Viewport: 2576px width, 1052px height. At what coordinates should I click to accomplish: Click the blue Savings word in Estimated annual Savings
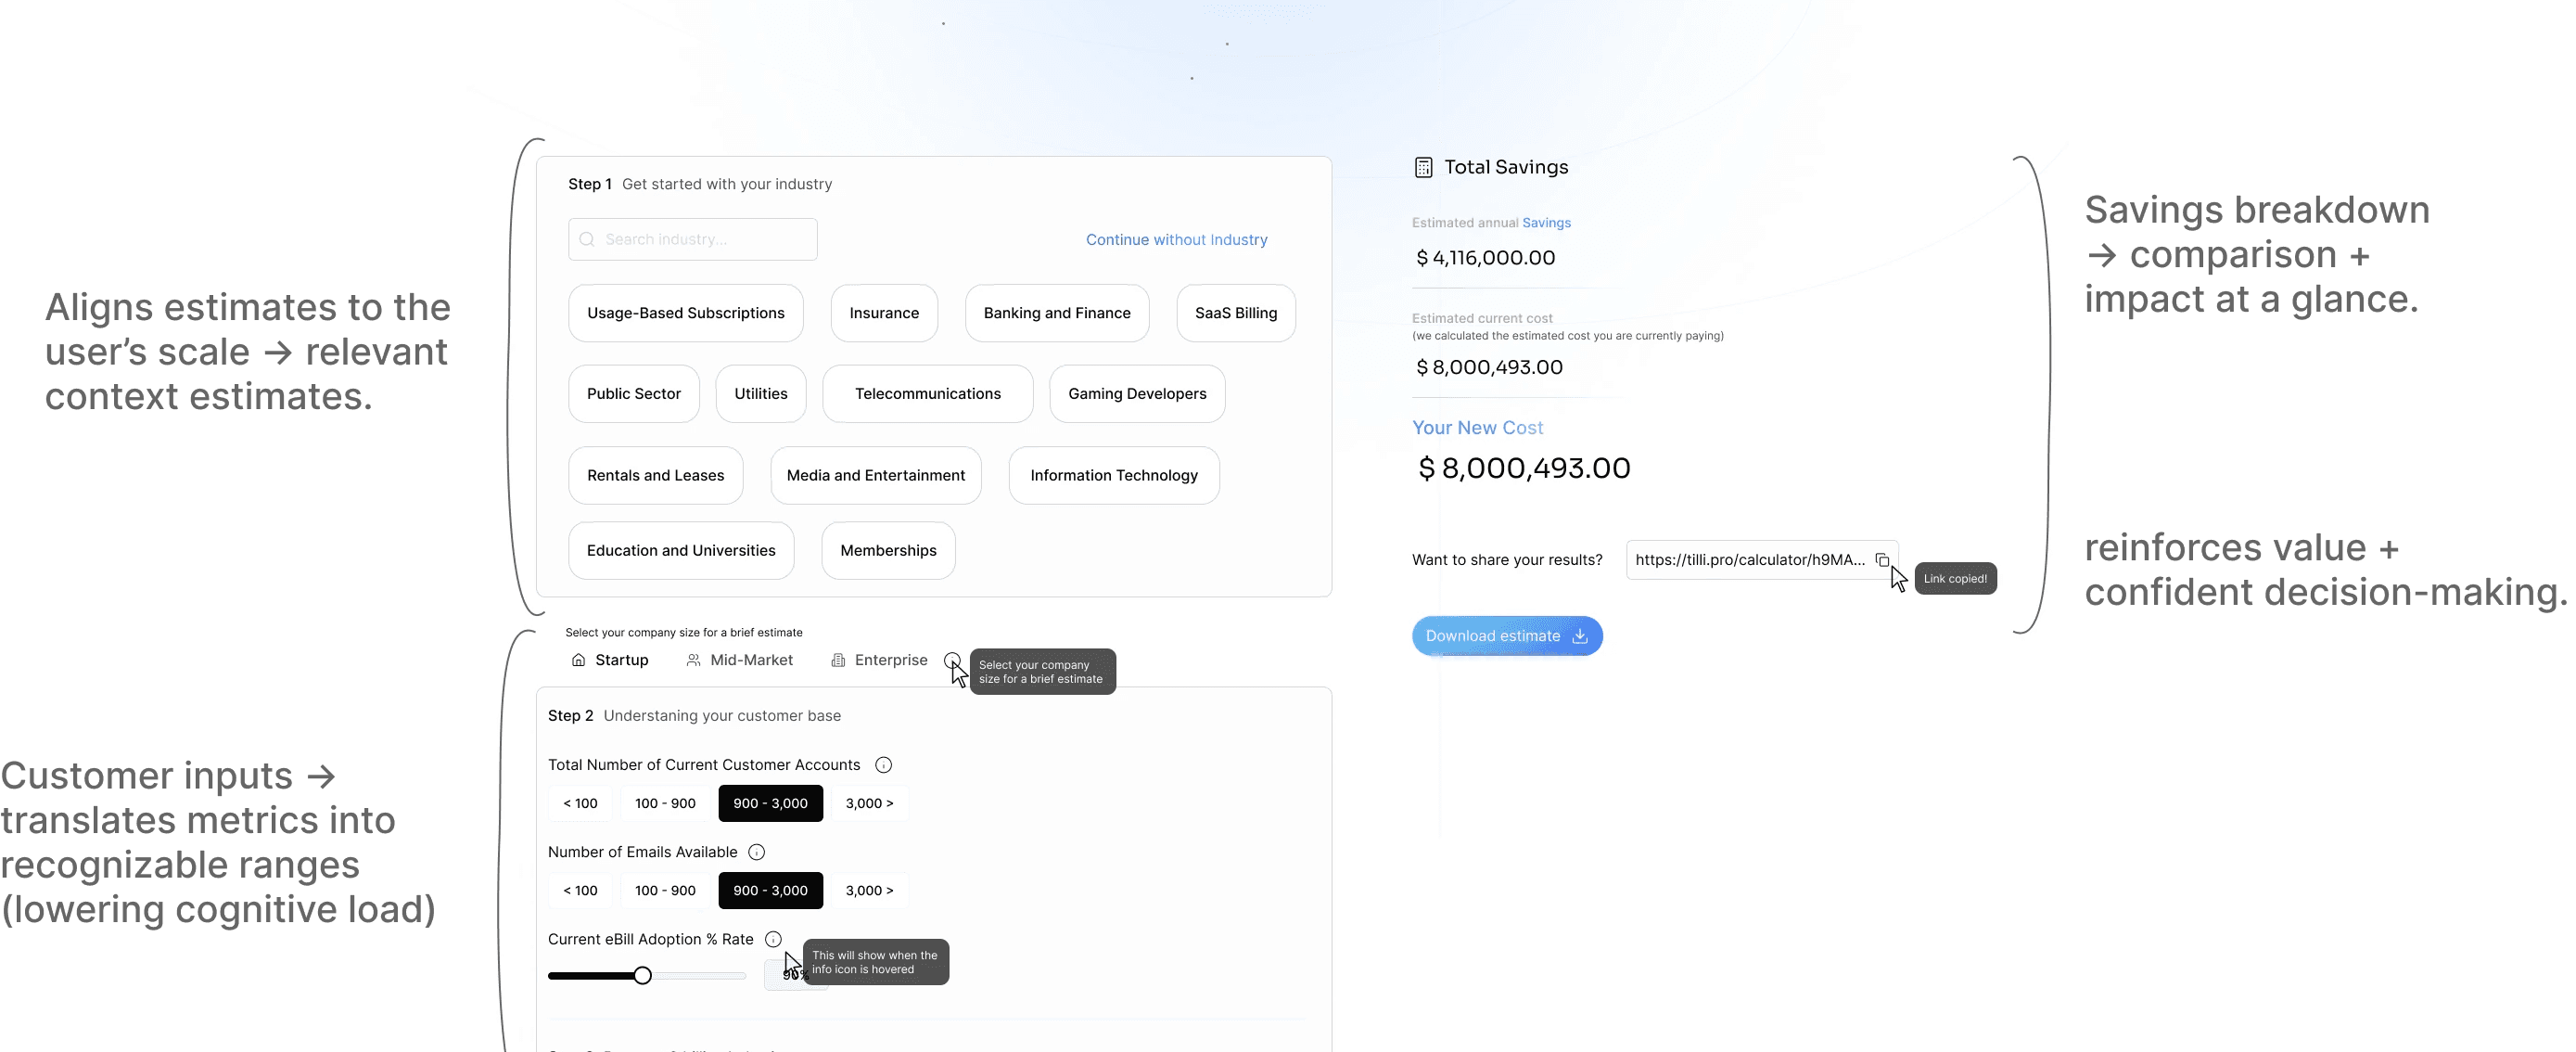click(1546, 223)
